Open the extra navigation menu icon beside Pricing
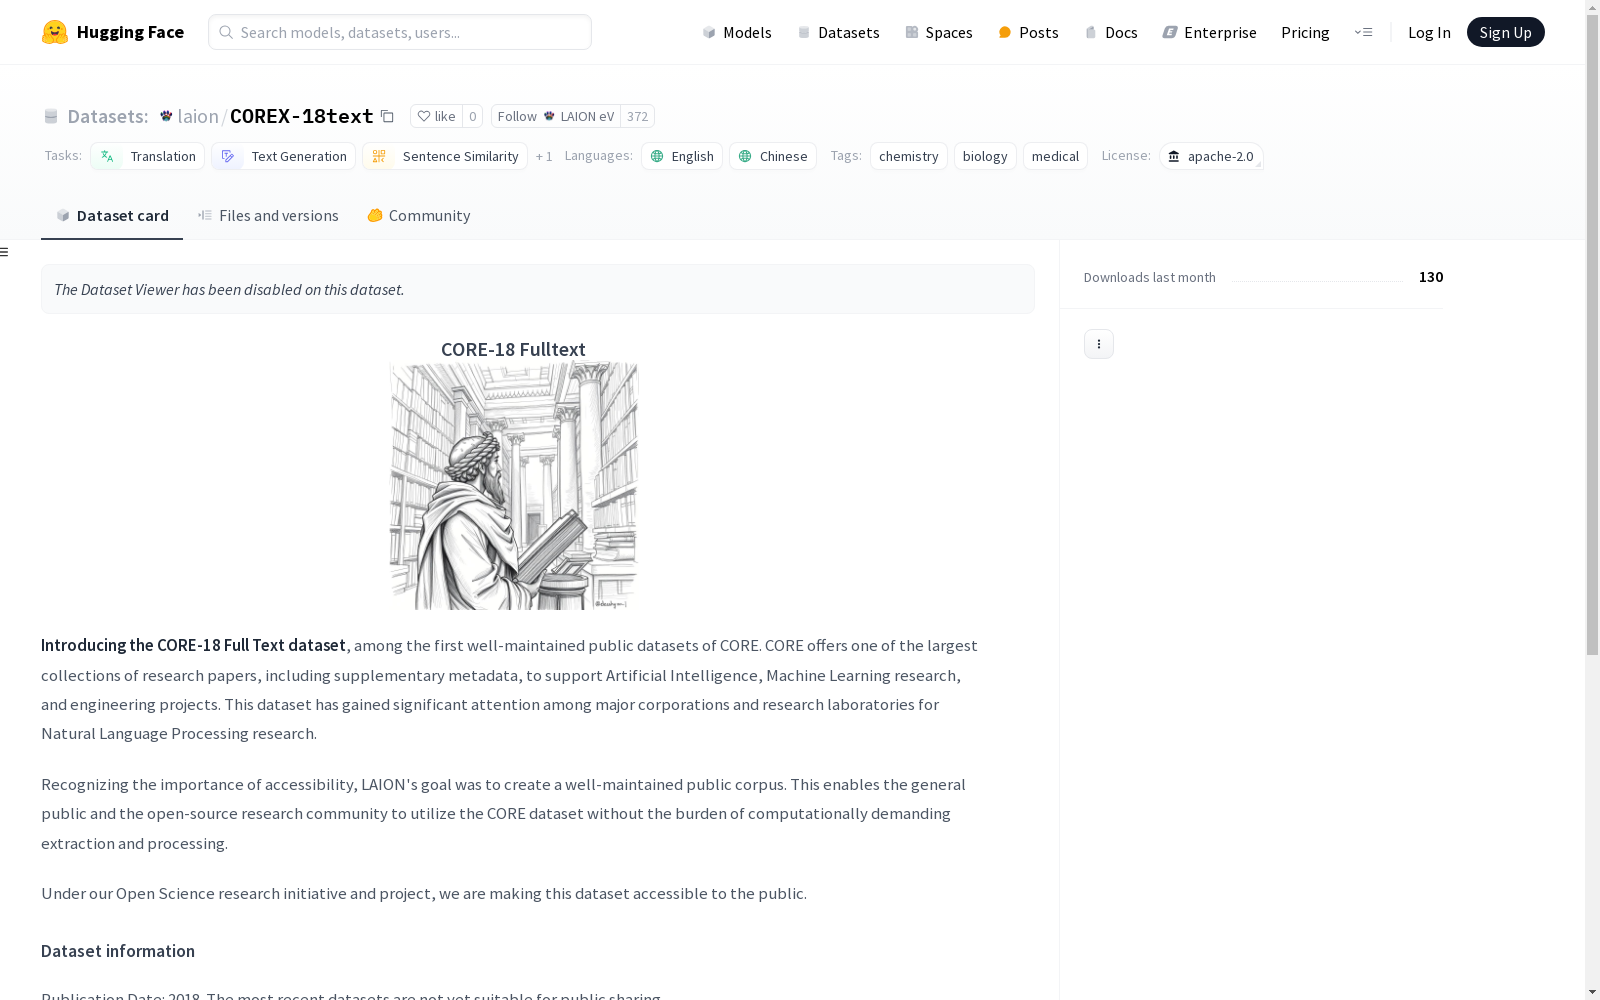 [x=1363, y=32]
